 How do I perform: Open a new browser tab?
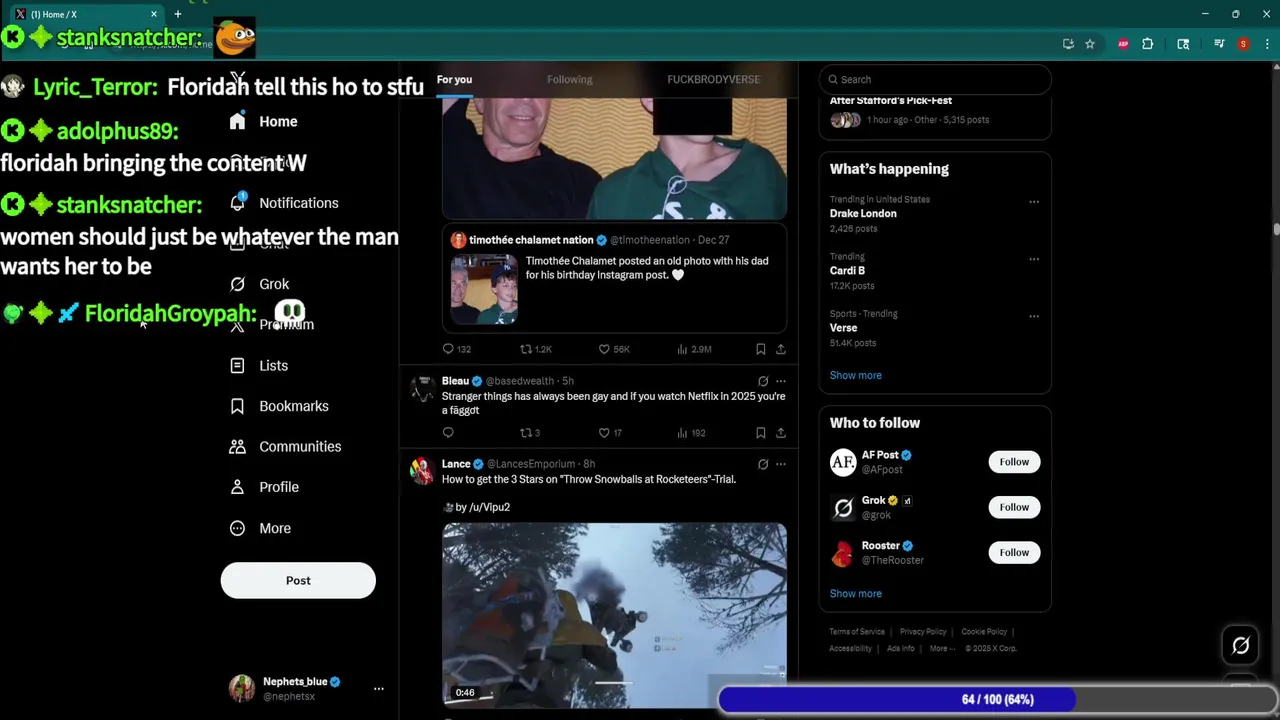tap(178, 14)
